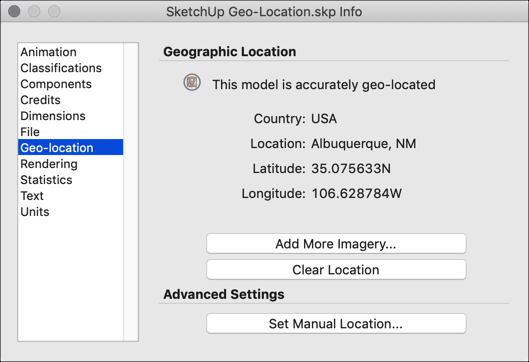Click the longitude value 106.628784W
The width and height of the screenshot is (529, 362).
[x=357, y=193]
